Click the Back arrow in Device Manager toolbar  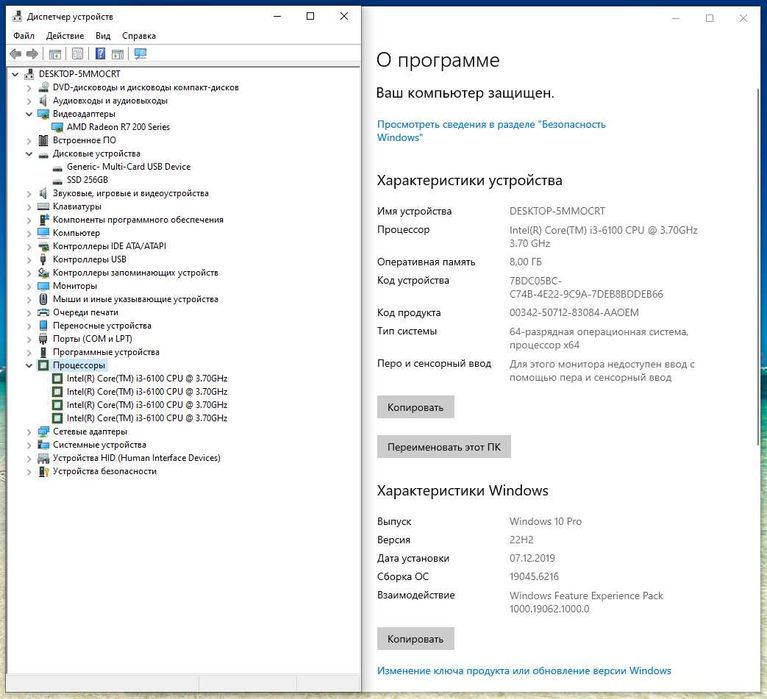pos(16,54)
